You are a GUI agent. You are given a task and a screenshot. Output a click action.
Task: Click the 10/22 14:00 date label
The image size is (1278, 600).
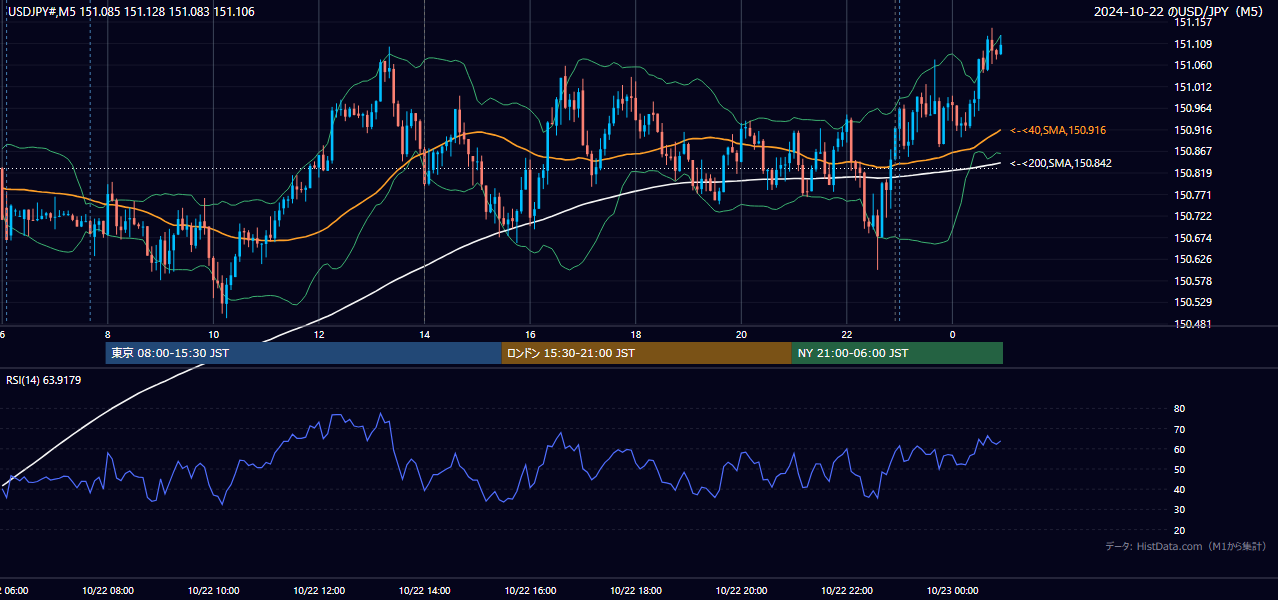click(x=423, y=590)
